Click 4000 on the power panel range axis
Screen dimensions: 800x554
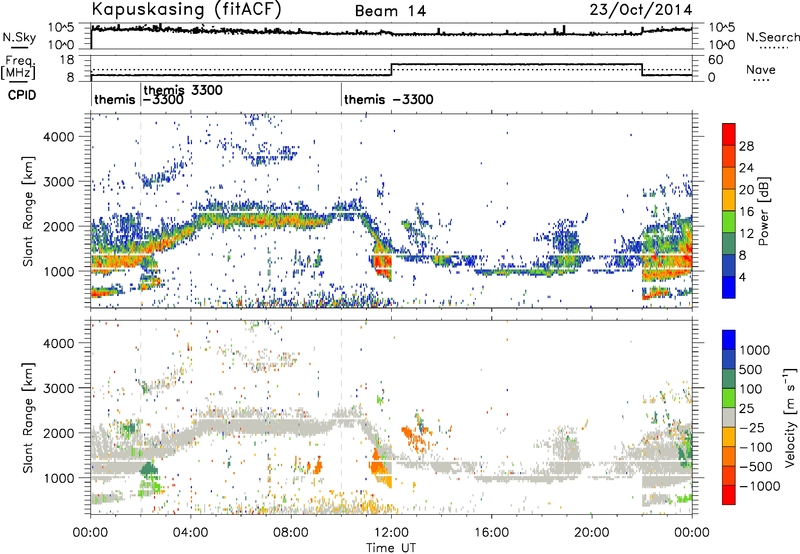pyautogui.click(x=58, y=137)
